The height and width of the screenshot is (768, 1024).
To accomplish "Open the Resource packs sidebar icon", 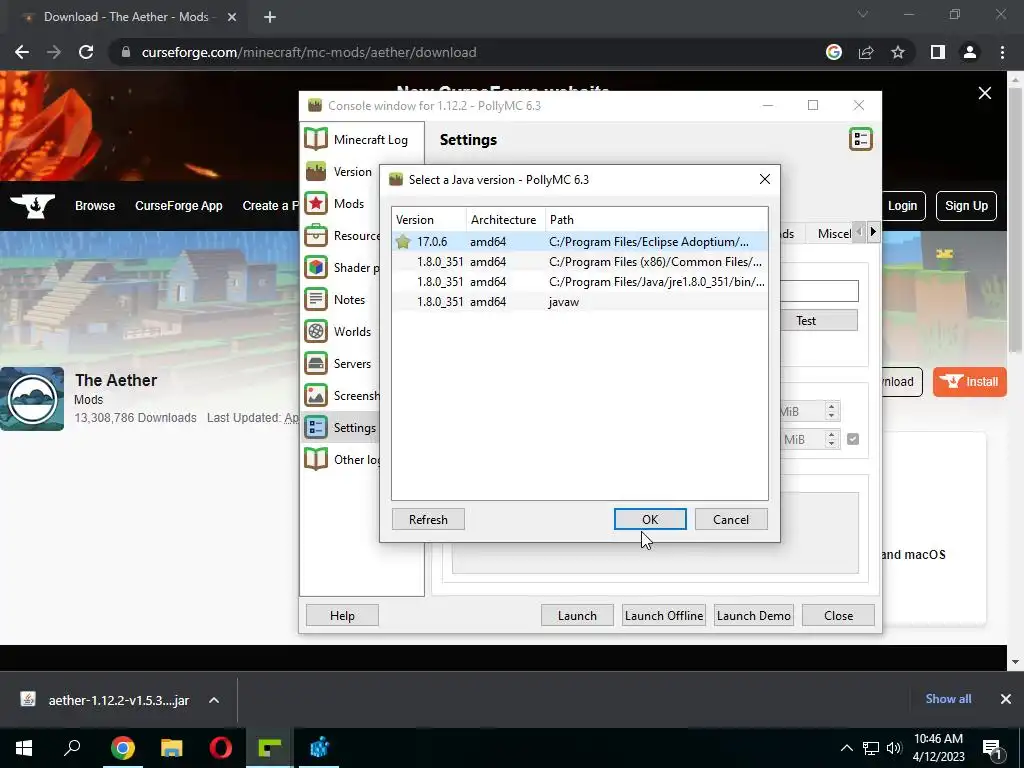I will pyautogui.click(x=316, y=235).
